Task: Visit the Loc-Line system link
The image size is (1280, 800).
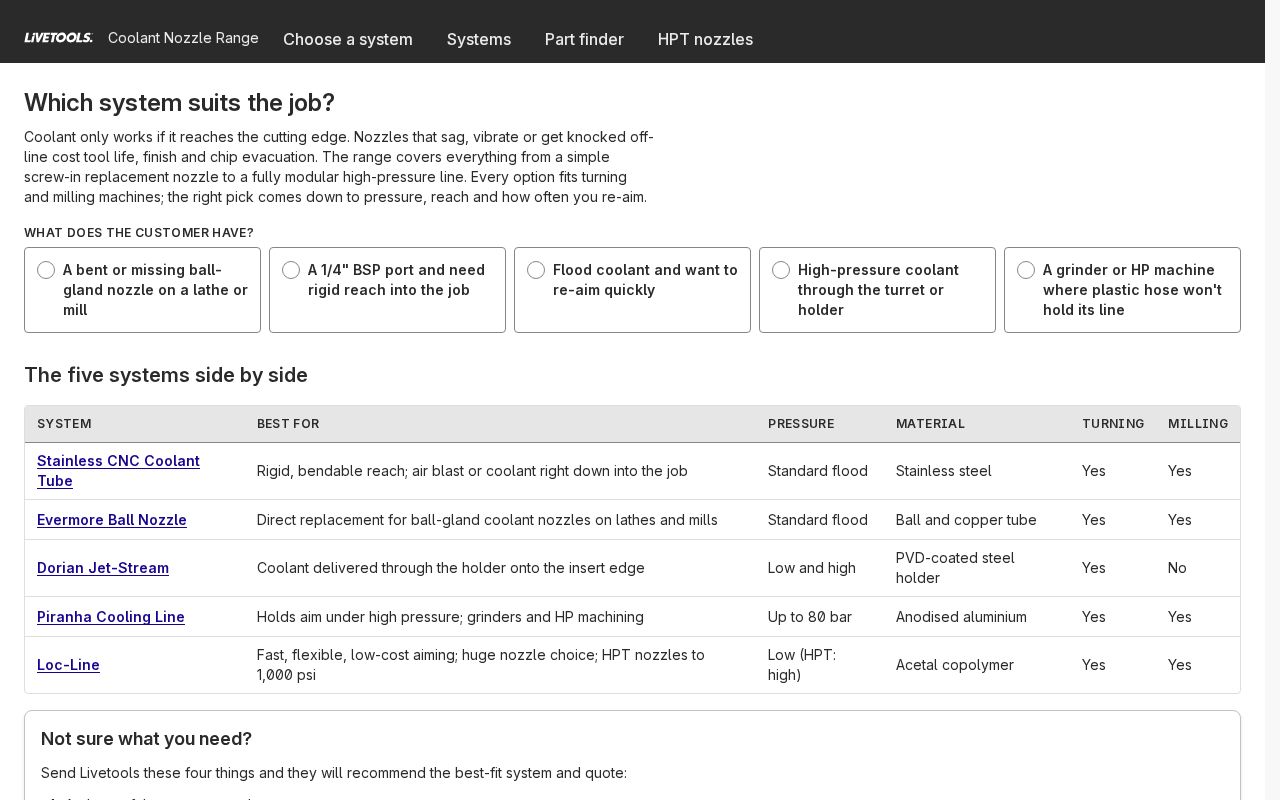Action: (68, 665)
